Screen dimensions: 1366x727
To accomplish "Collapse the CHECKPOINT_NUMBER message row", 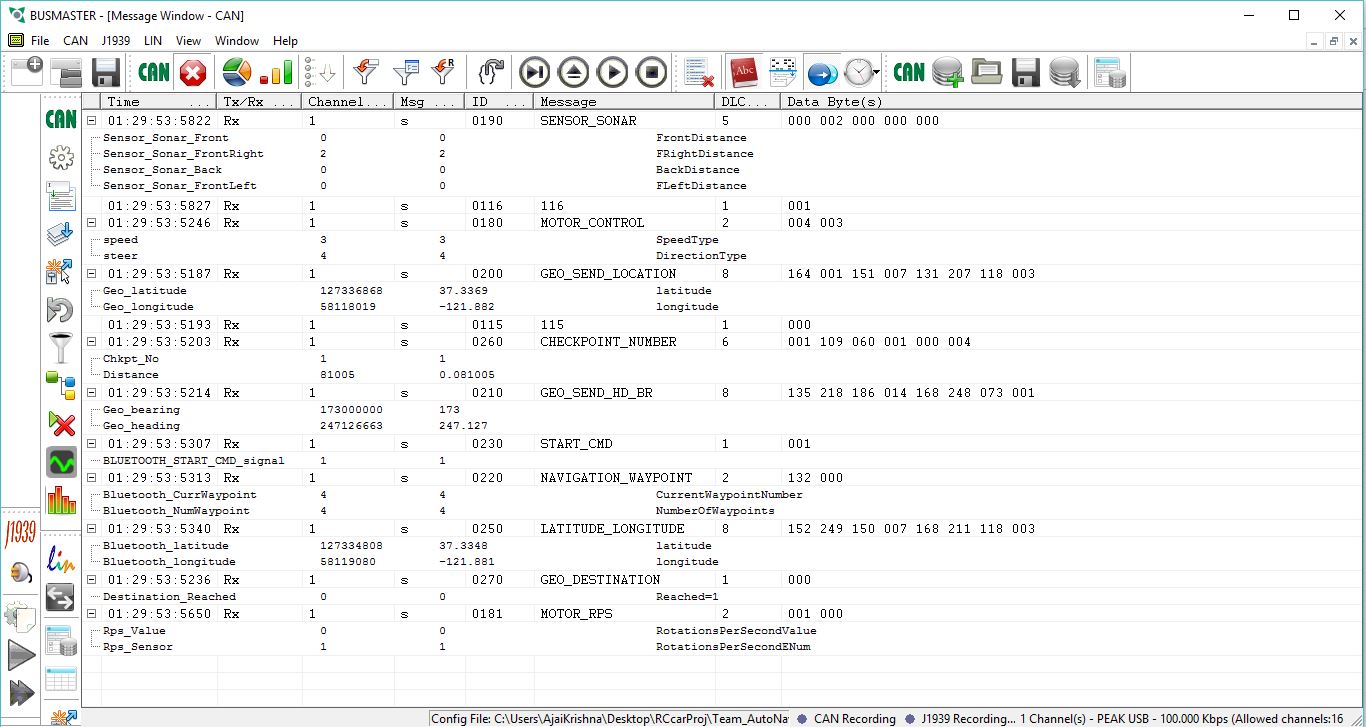I will pyautogui.click(x=91, y=342).
